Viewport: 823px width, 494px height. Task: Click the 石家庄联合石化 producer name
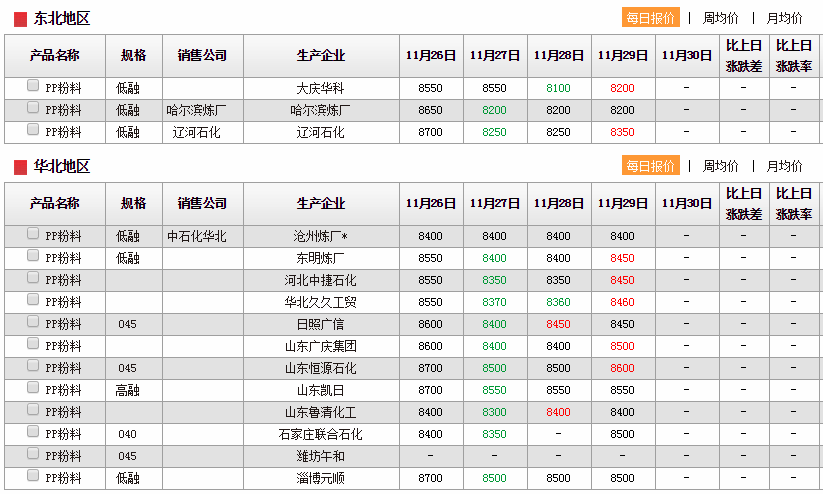pyautogui.click(x=320, y=434)
